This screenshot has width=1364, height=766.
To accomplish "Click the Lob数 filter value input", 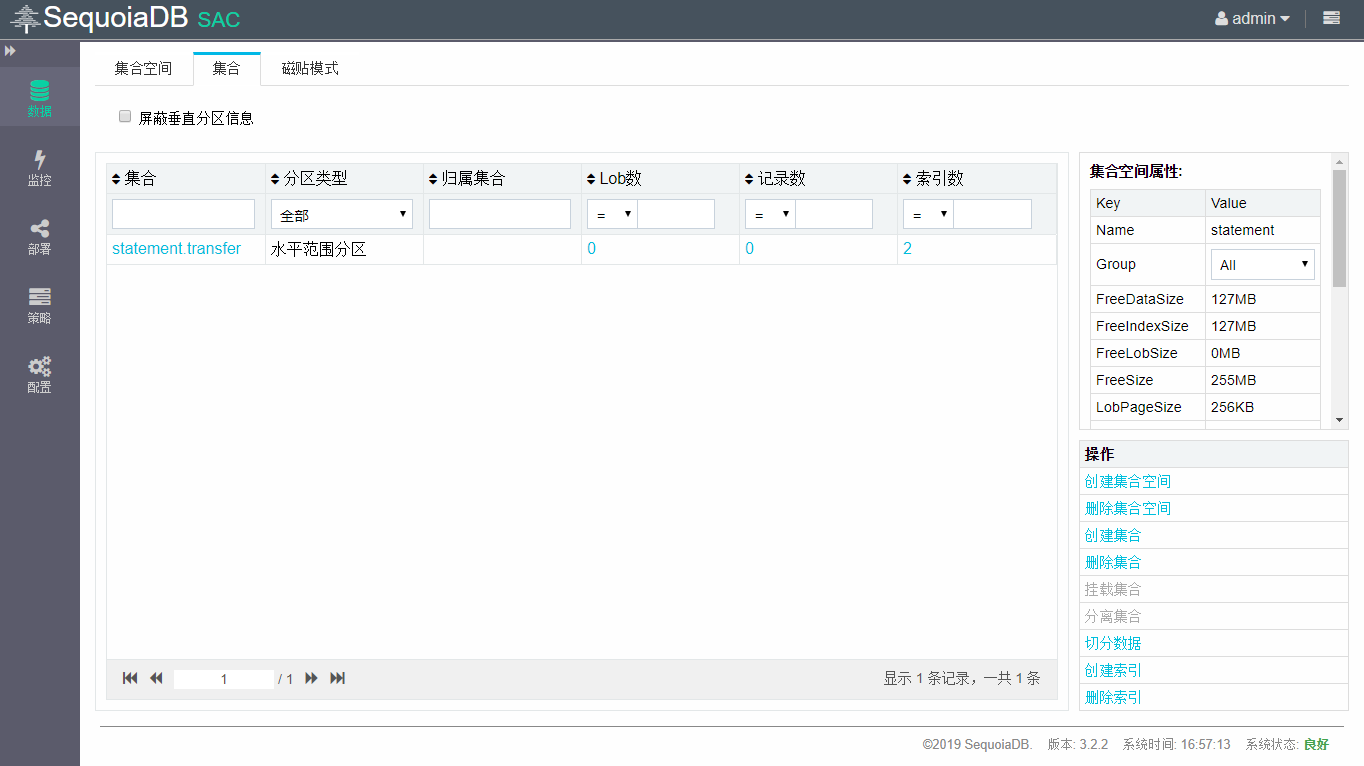I will tap(676, 214).
